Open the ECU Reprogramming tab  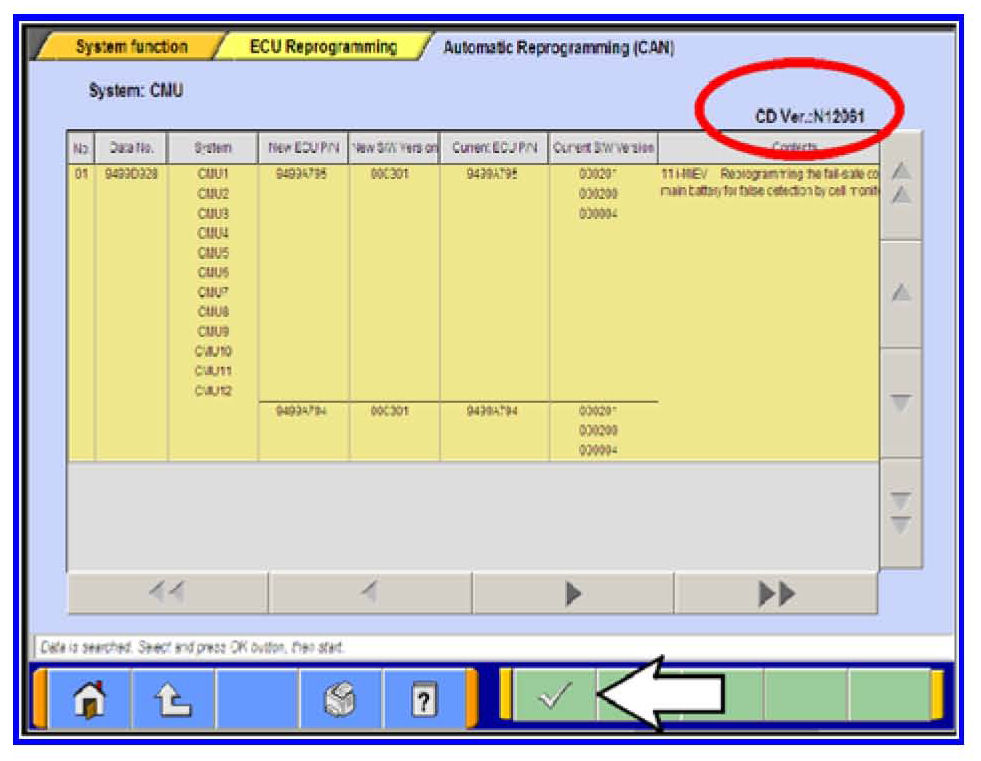pos(322,47)
